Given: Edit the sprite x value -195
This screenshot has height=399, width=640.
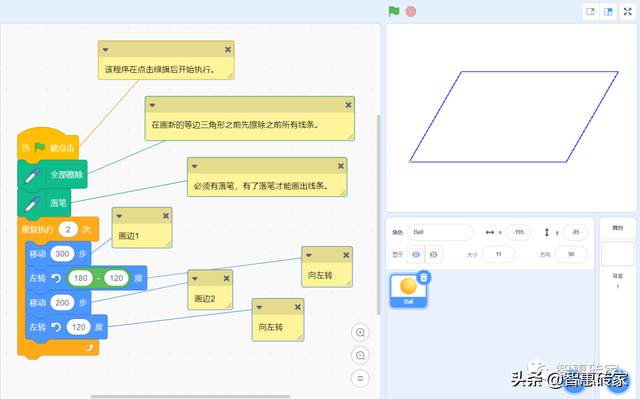Looking at the screenshot, I should 518,232.
